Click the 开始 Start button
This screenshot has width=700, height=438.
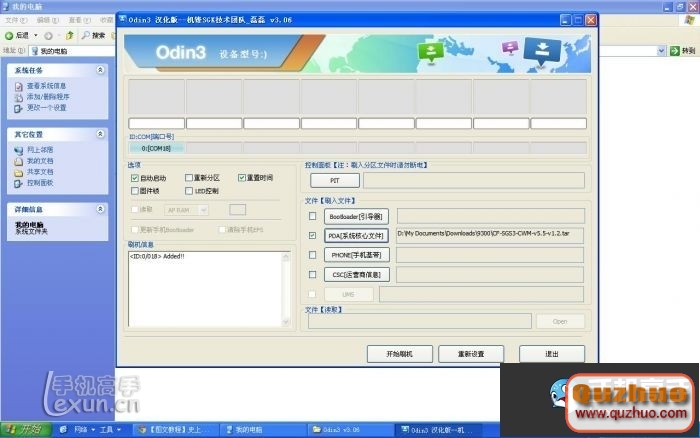coord(26,430)
